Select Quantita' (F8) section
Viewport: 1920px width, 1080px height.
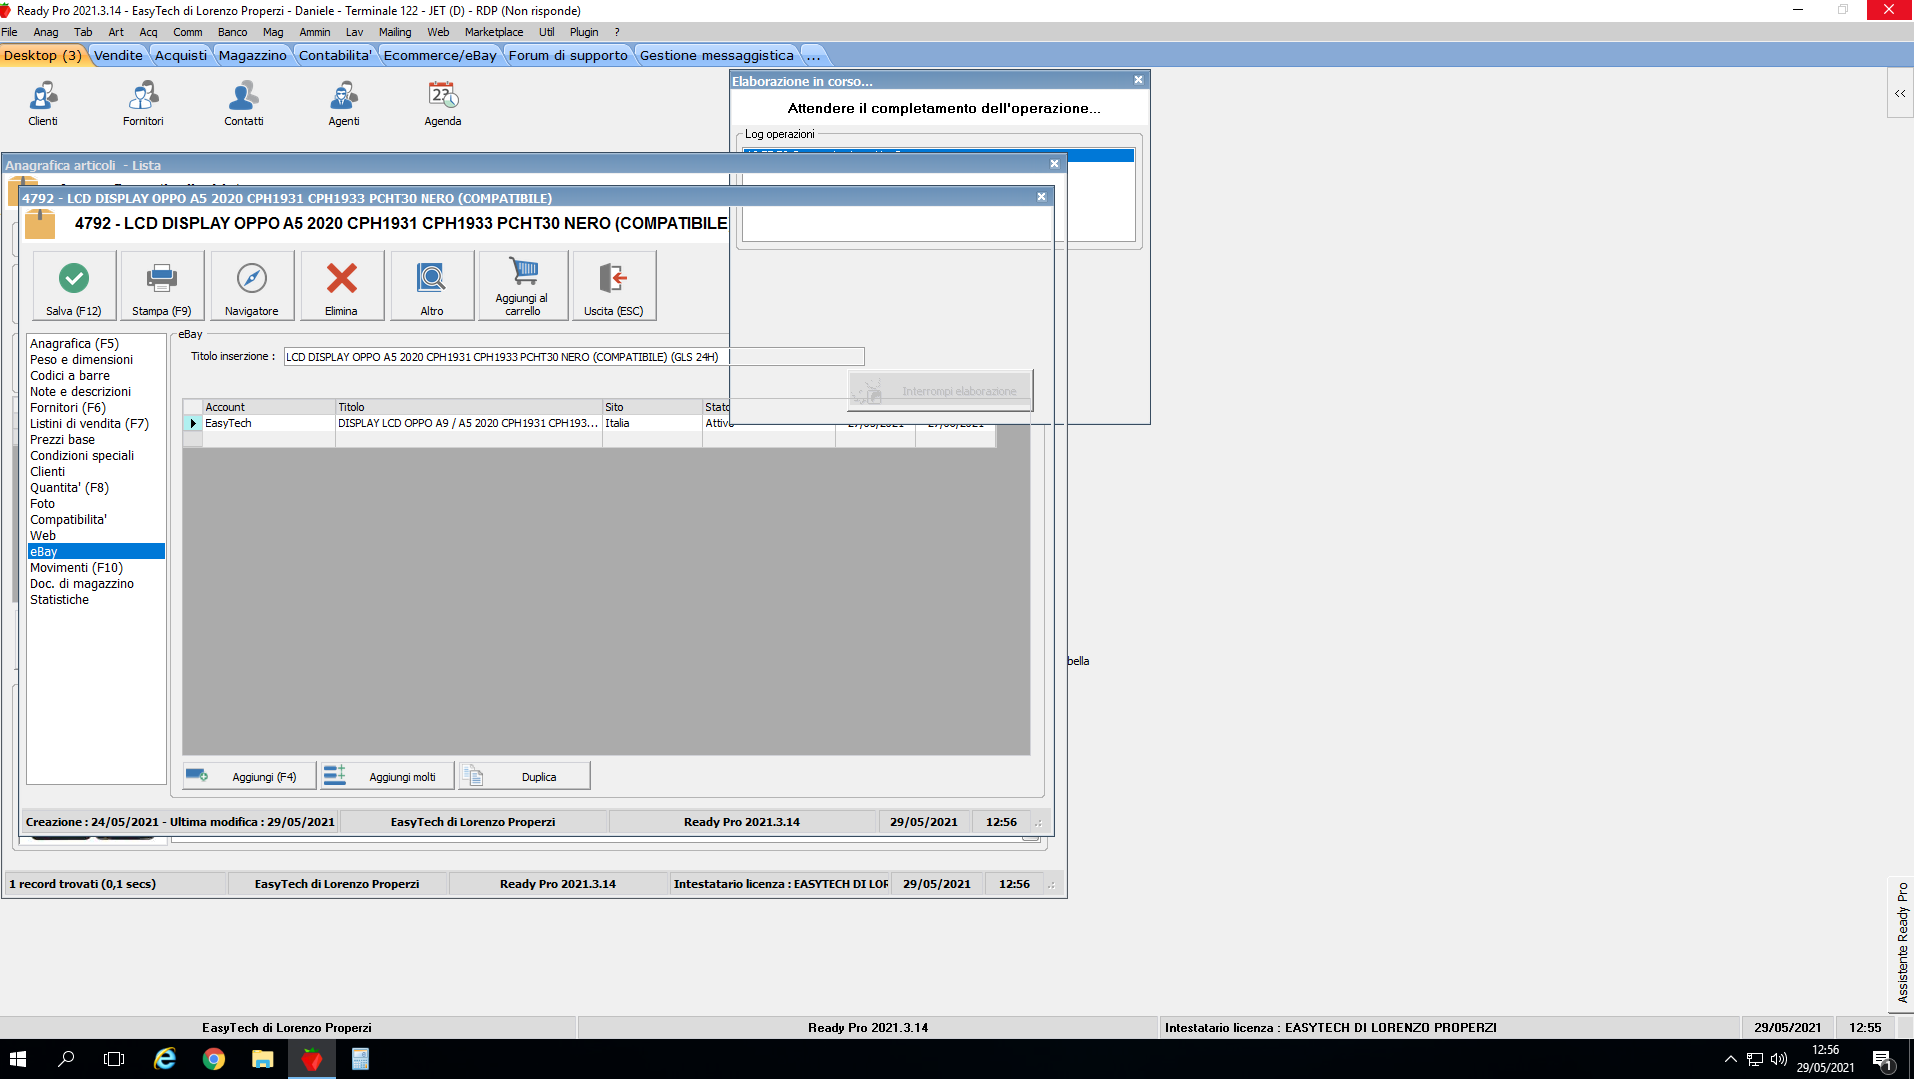(96, 488)
